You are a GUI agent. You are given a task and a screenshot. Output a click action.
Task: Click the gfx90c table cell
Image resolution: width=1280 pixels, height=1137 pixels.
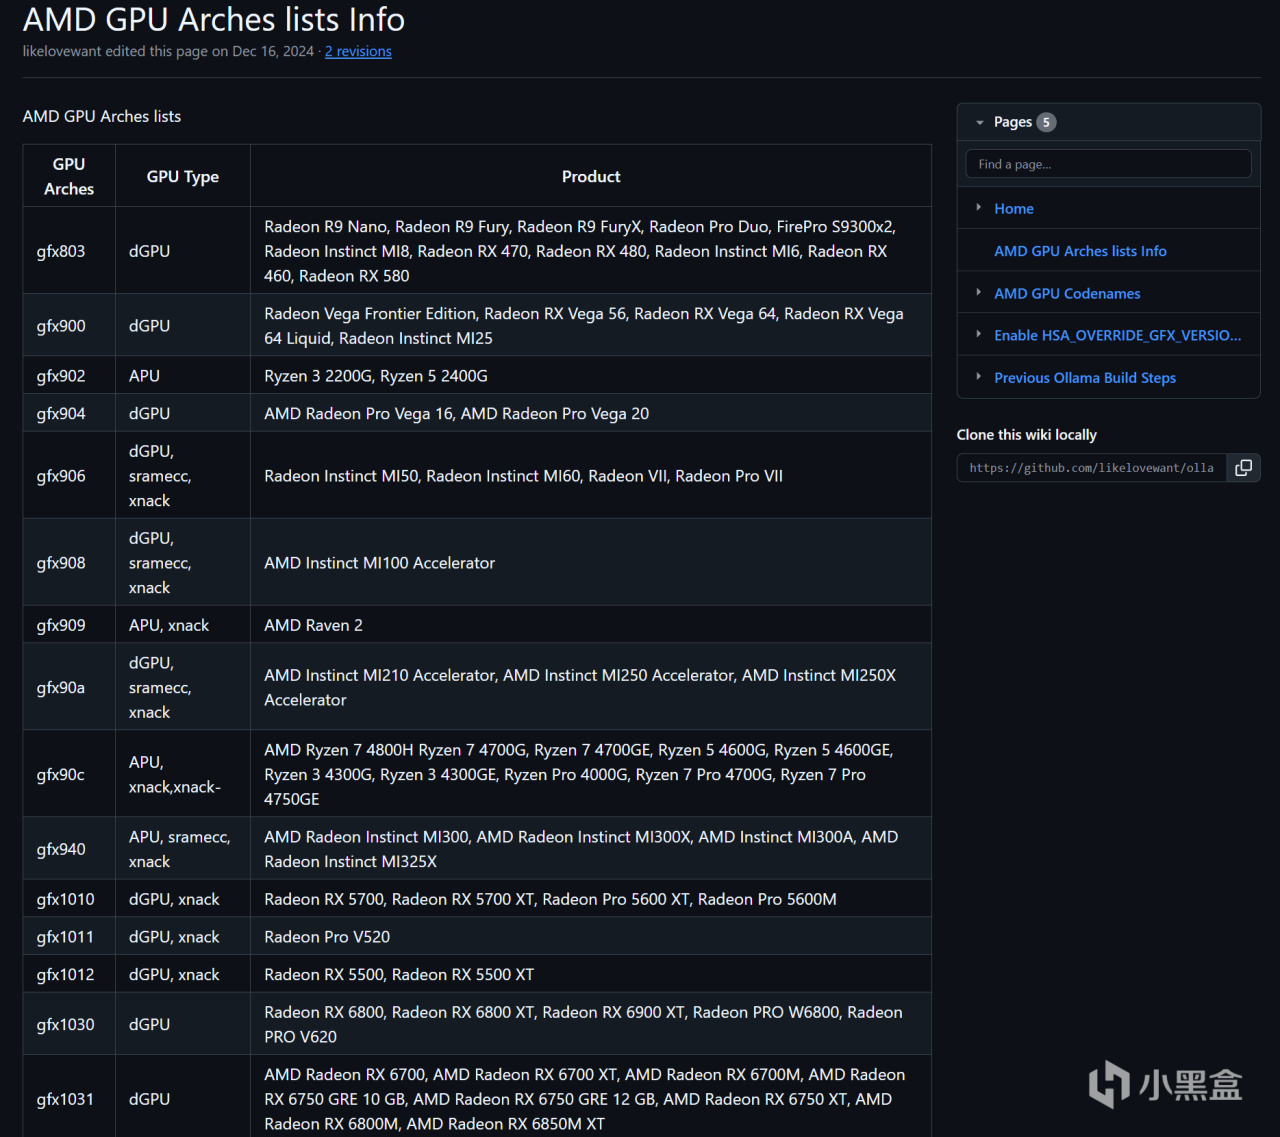(69, 774)
